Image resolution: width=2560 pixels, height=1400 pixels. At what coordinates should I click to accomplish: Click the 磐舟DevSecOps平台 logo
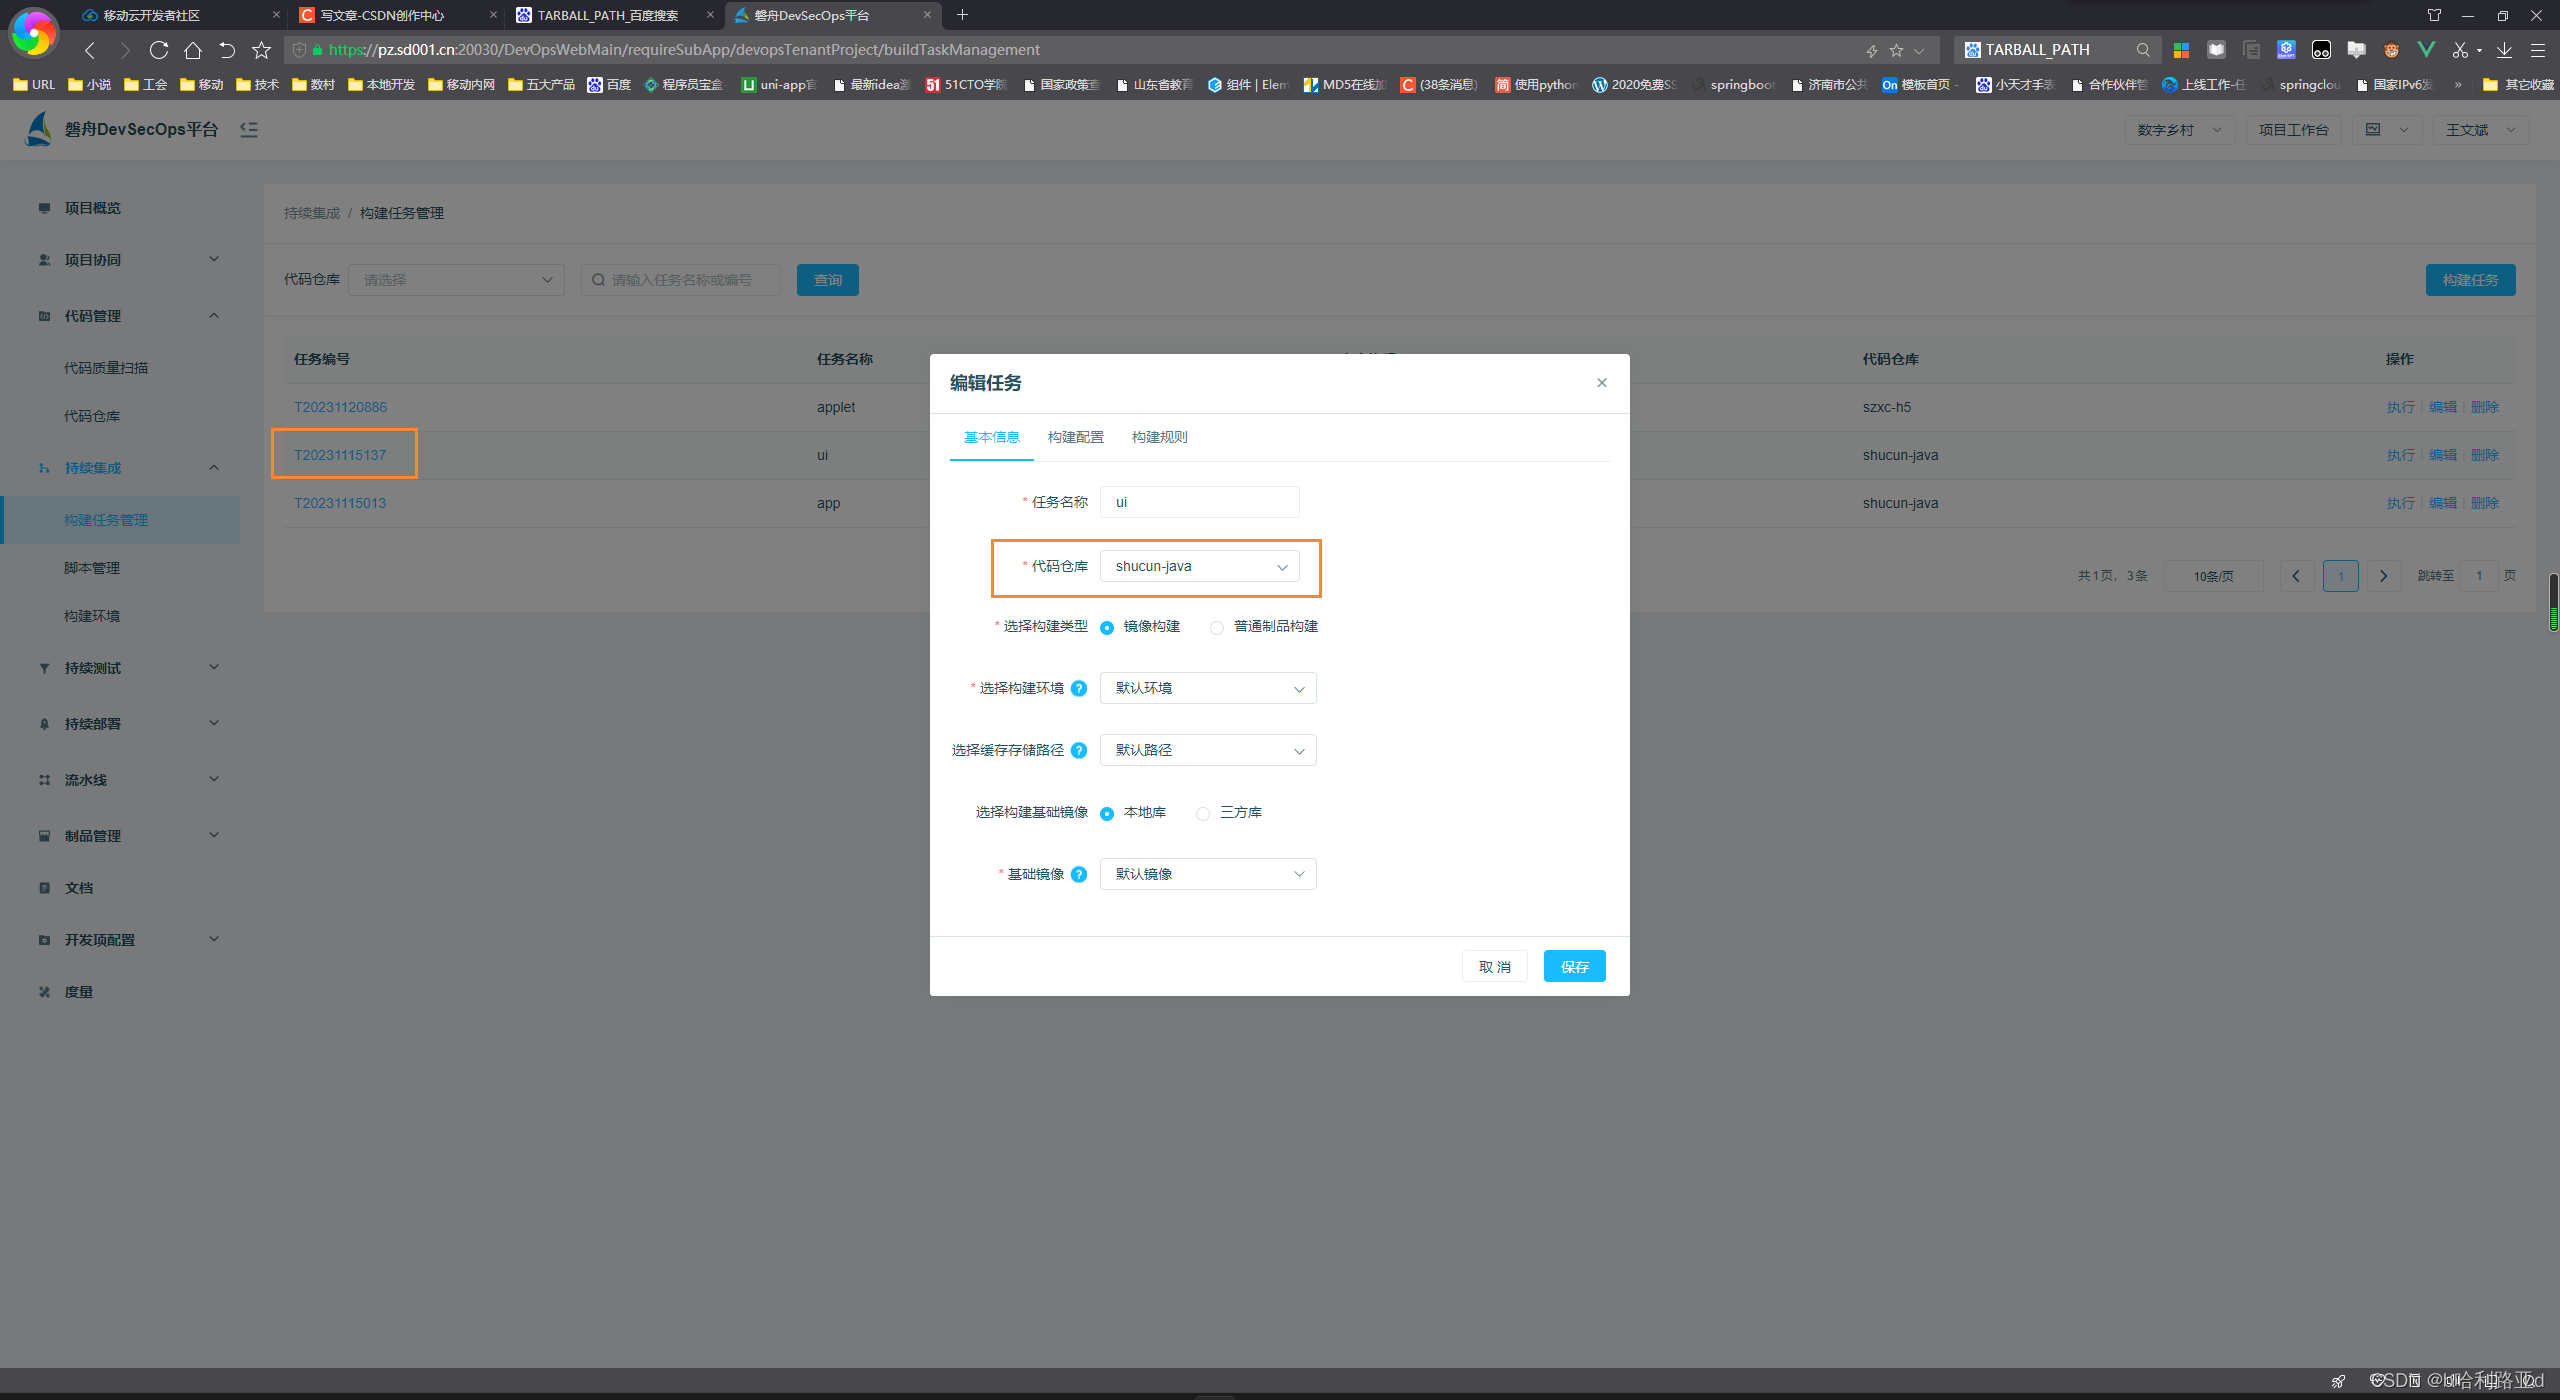tap(121, 129)
